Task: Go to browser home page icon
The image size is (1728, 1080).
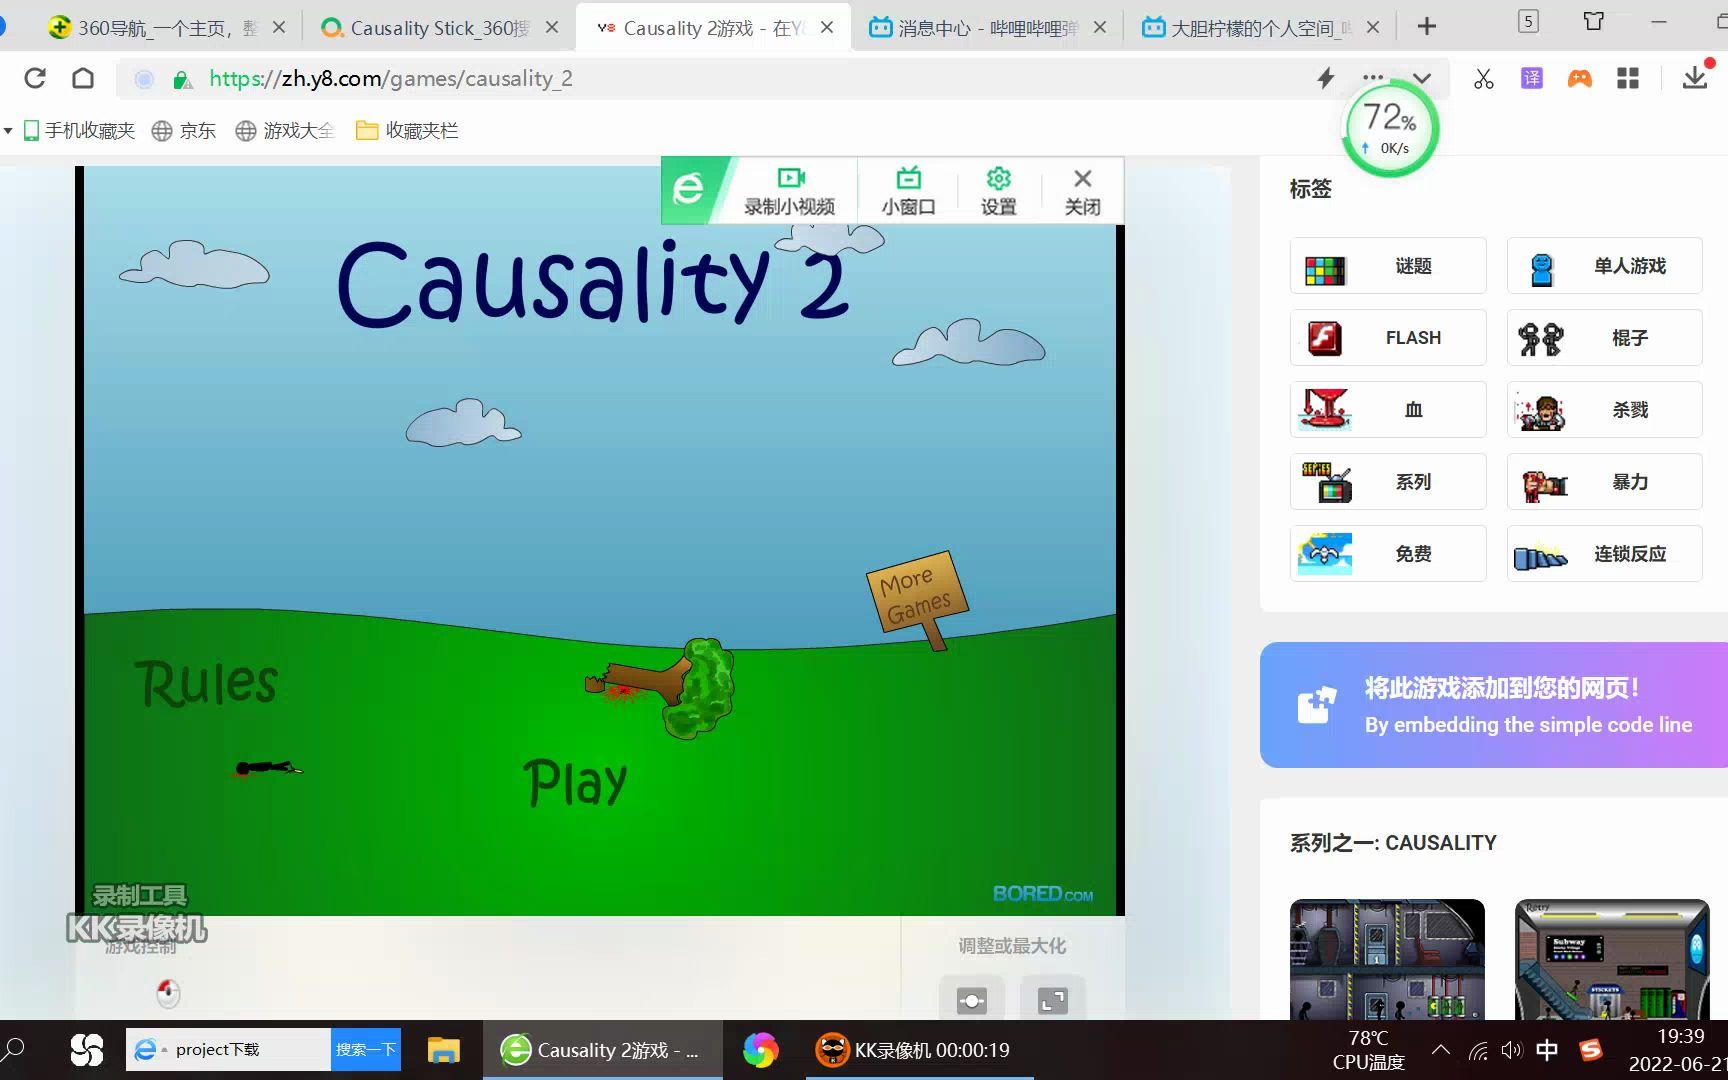Action: [83, 78]
